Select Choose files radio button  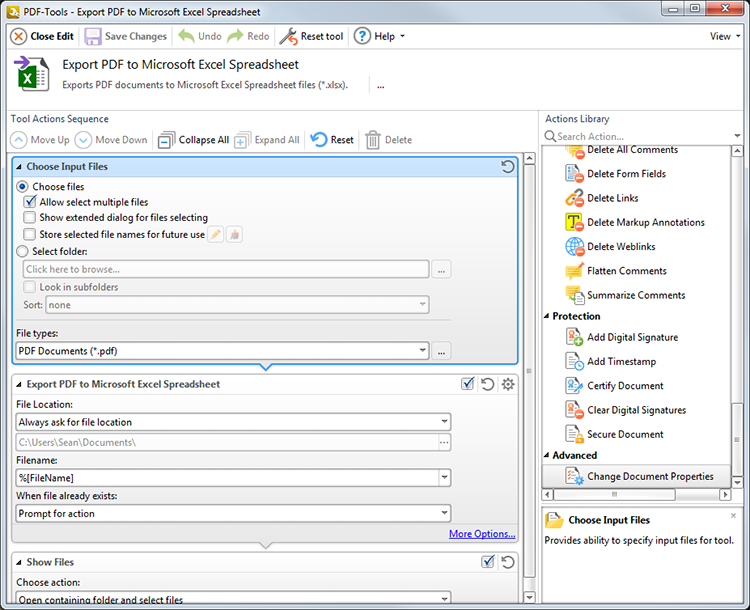(22, 187)
